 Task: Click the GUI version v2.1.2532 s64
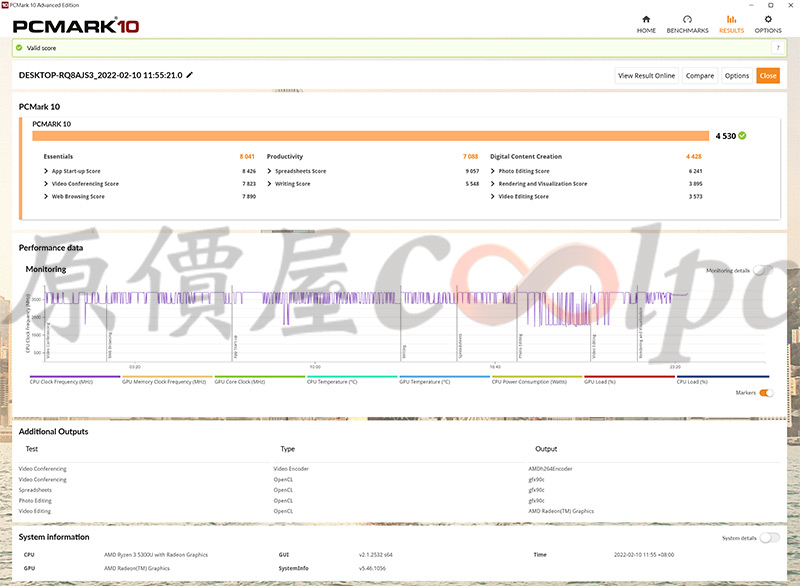pyautogui.click(x=376, y=554)
